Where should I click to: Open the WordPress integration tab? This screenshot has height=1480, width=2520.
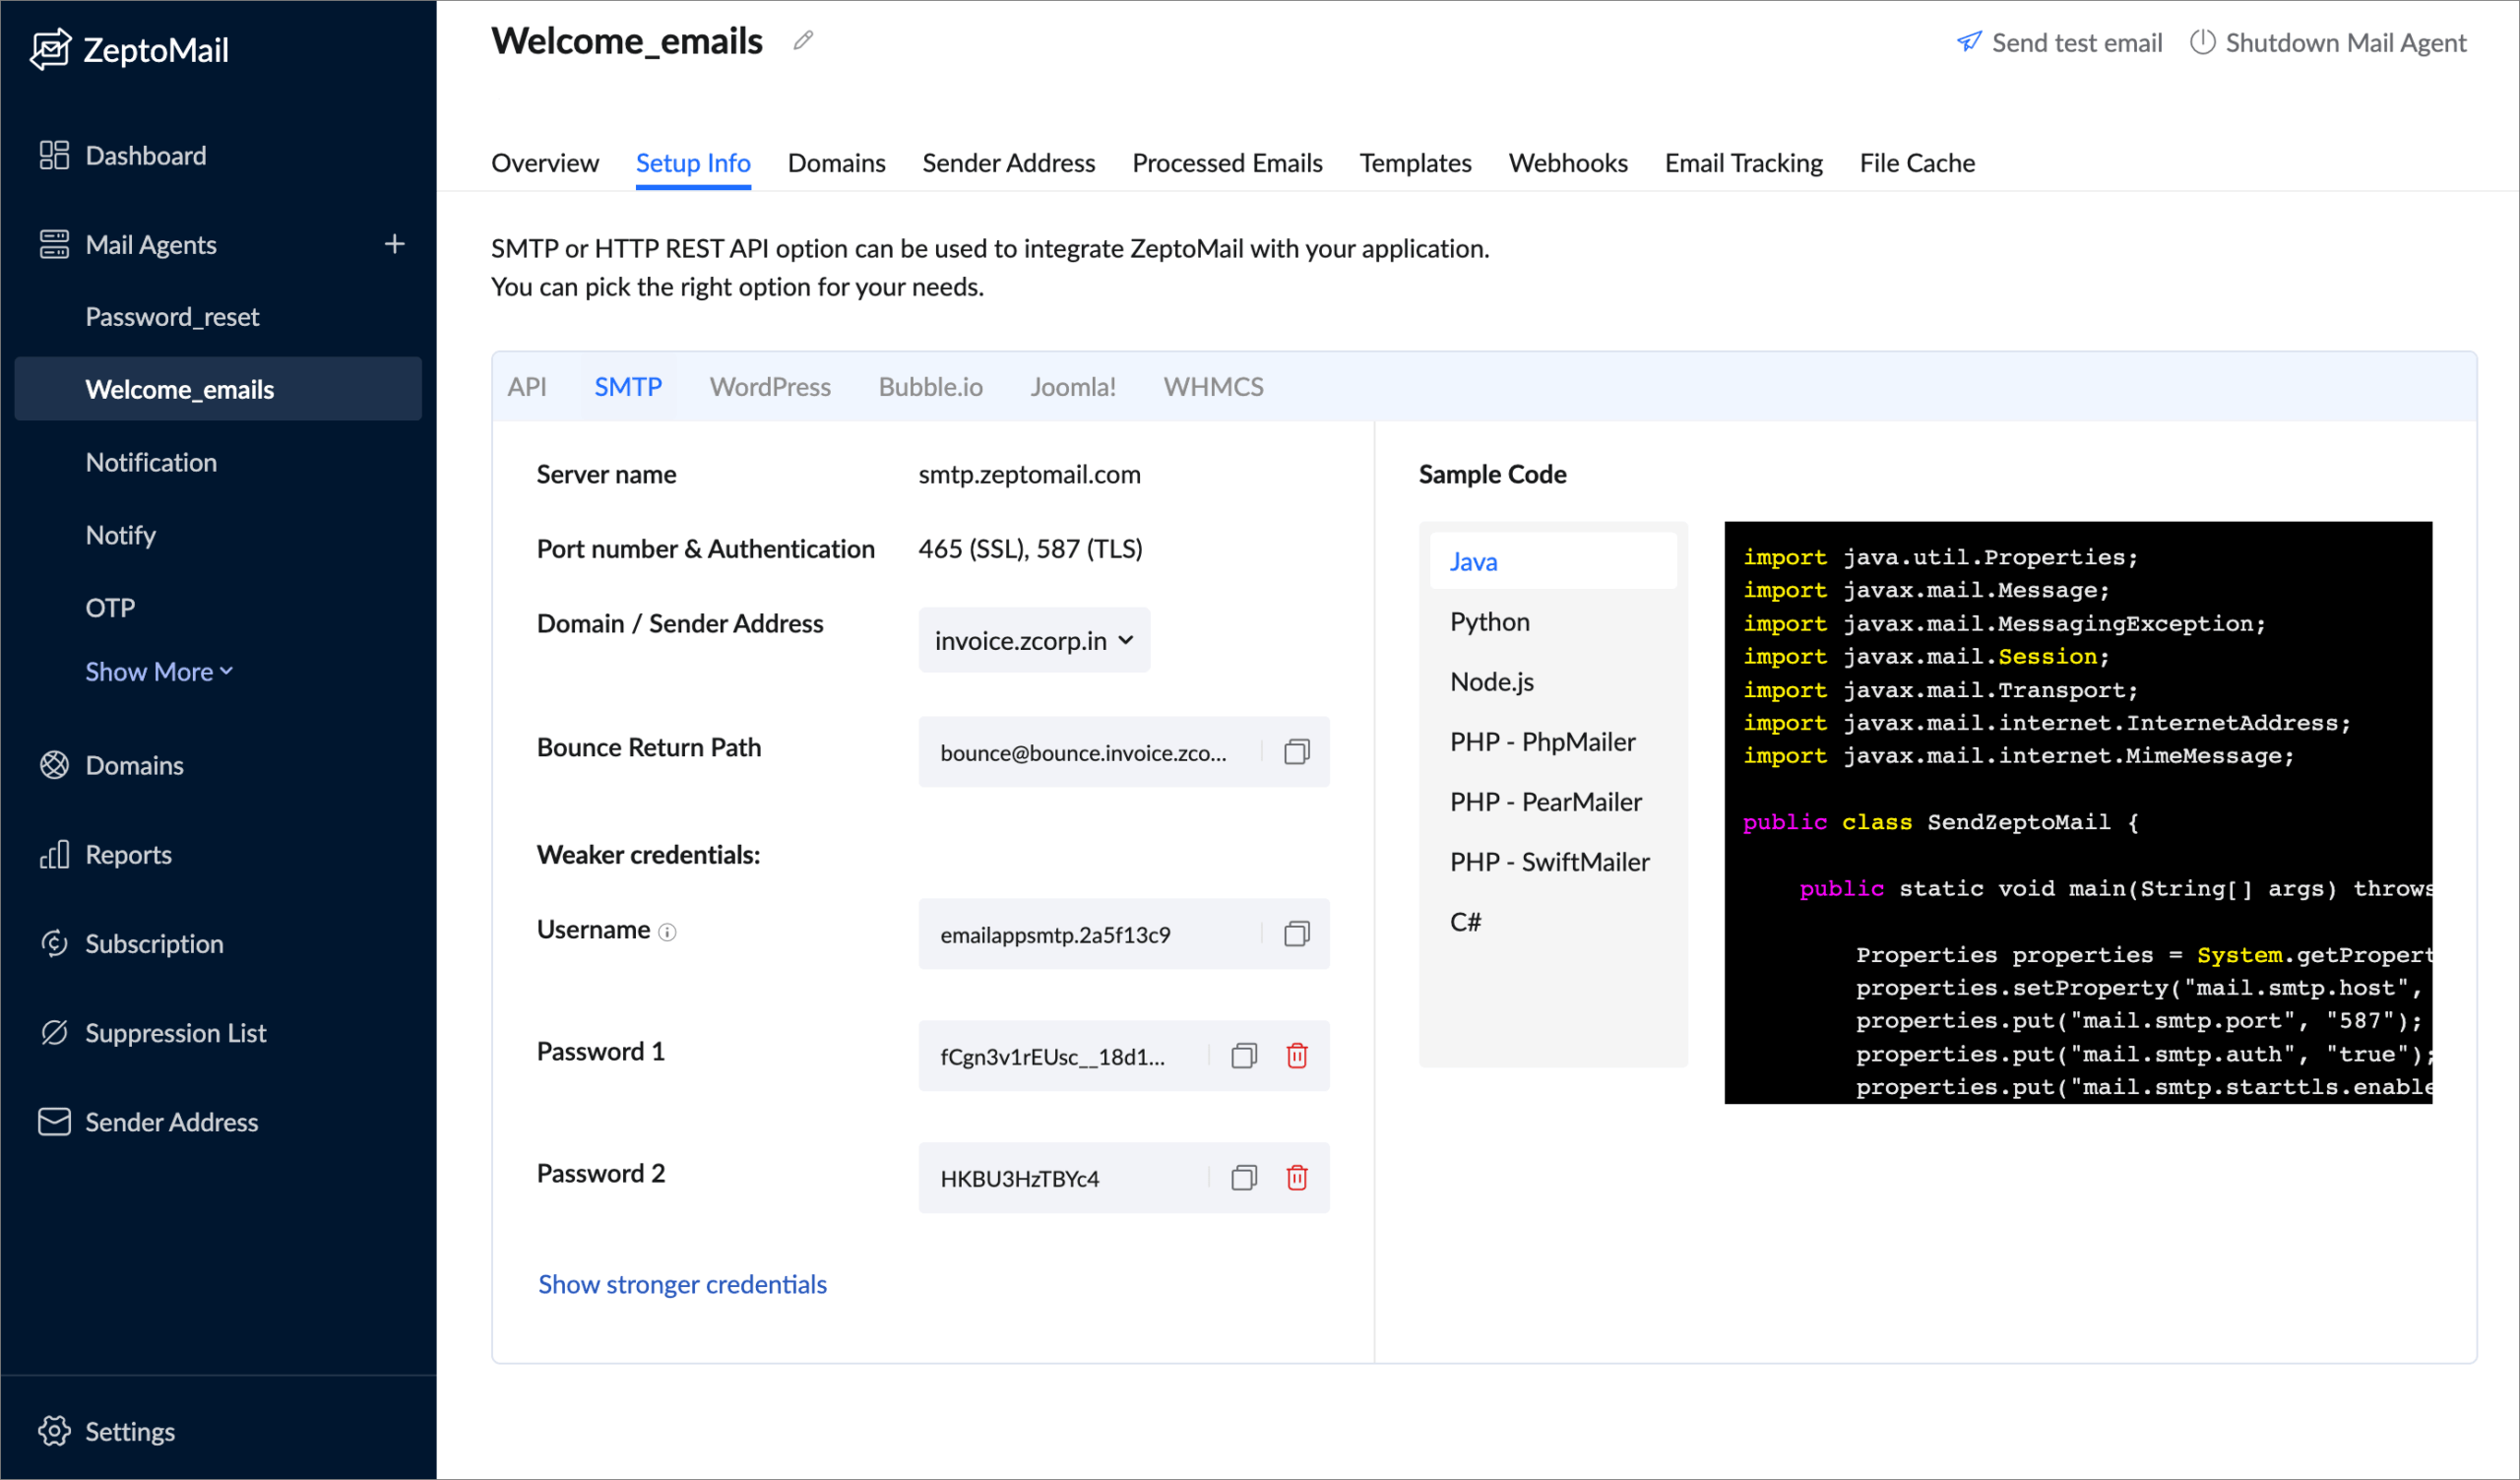click(x=769, y=387)
